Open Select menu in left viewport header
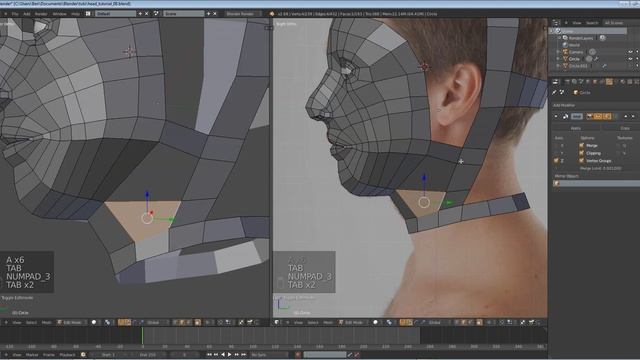Screen dimensions: 640x360 pyautogui.click(x=31, y=322)
